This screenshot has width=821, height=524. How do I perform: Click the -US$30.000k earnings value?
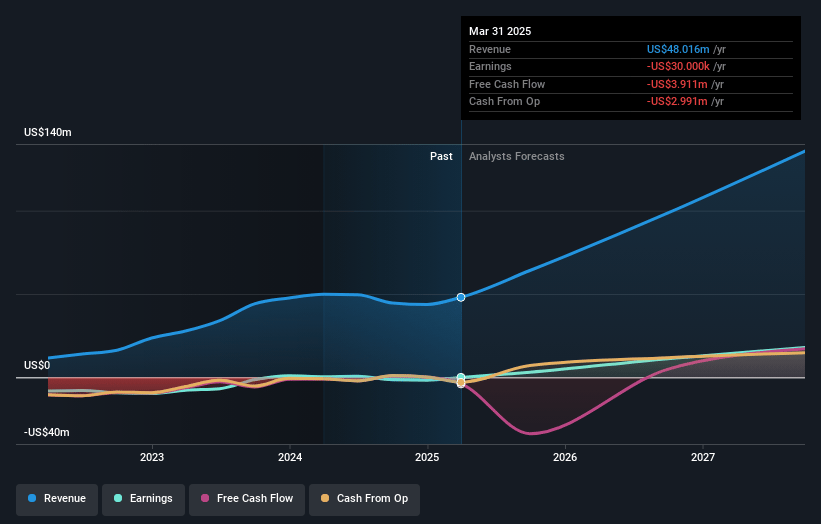678,66
